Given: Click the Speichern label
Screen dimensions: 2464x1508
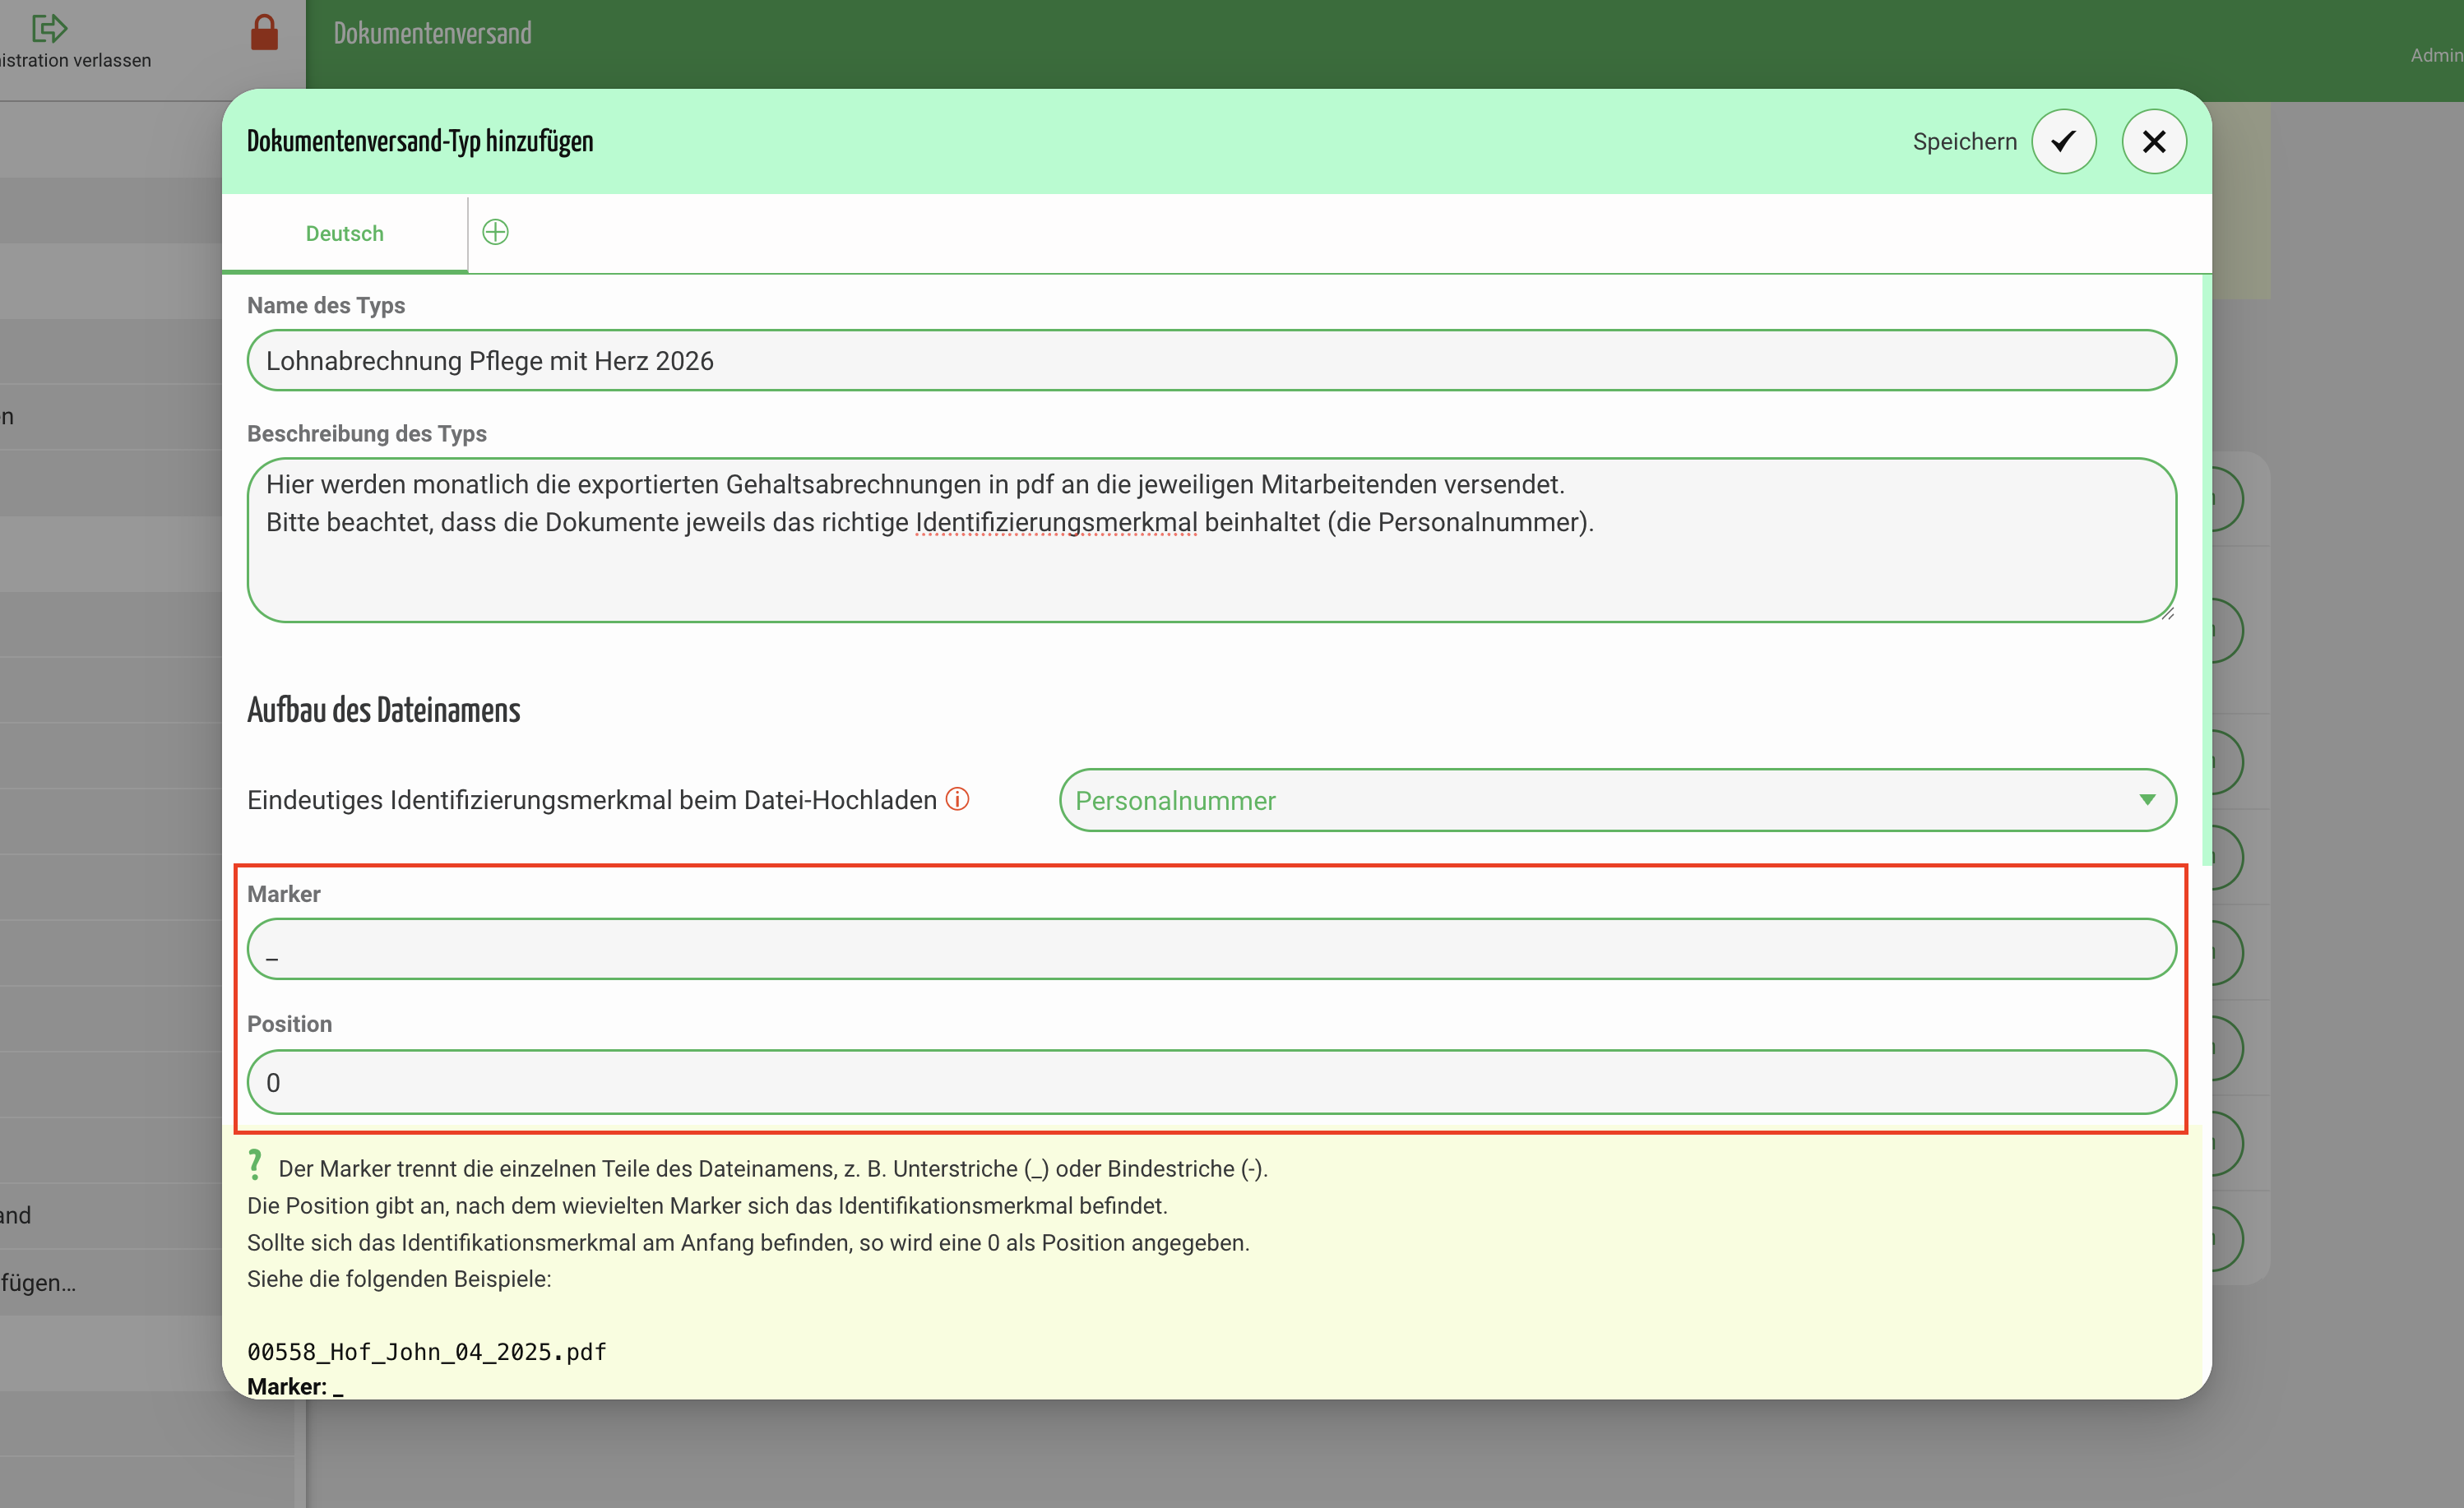Looking at the screenshot, I should tap(1964, 142).
